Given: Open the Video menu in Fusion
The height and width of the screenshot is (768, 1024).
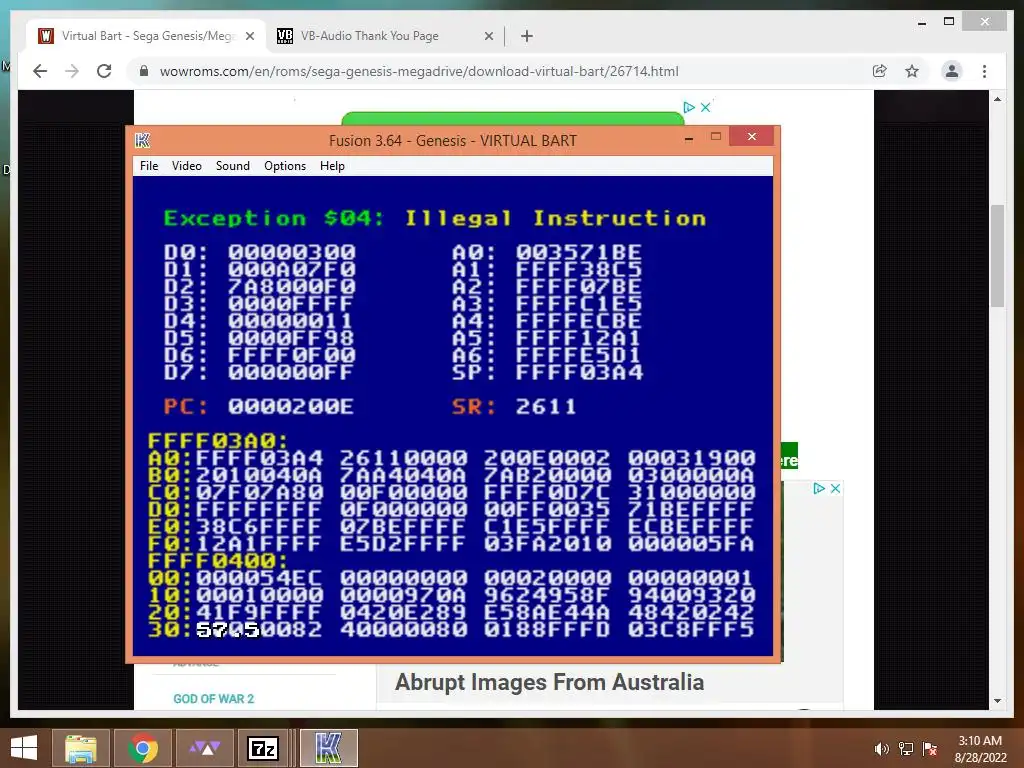Looking at the screenshot, I should pyautogui.click(x=187, y=166).
